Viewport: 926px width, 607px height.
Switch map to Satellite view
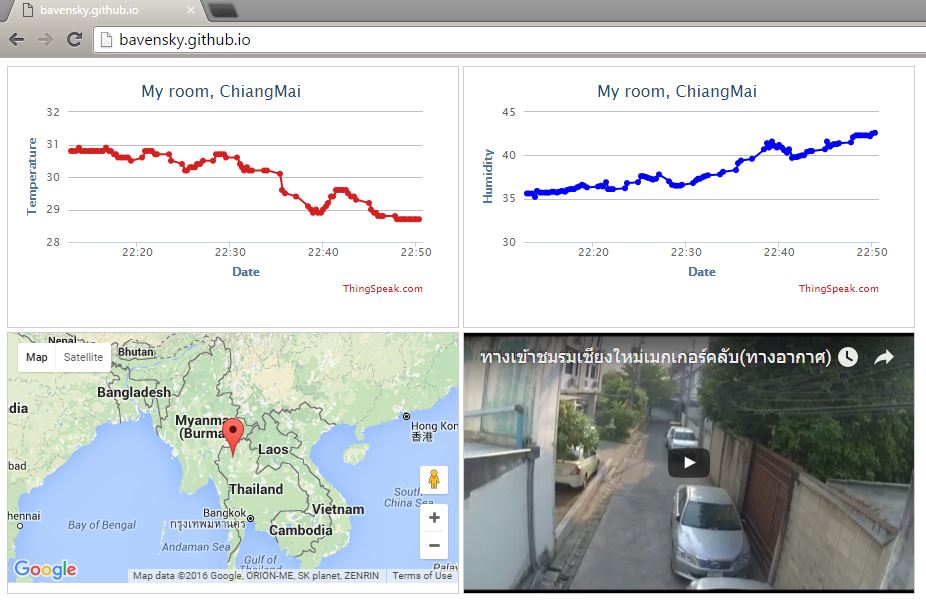pos(83,357)
